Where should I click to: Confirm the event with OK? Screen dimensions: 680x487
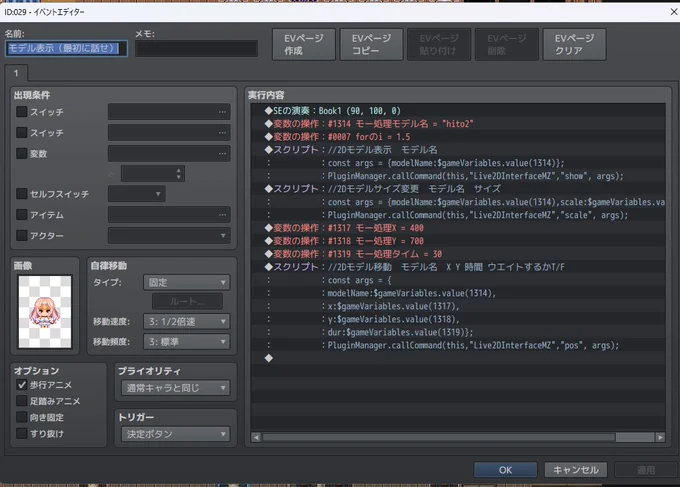click(505, 470)
